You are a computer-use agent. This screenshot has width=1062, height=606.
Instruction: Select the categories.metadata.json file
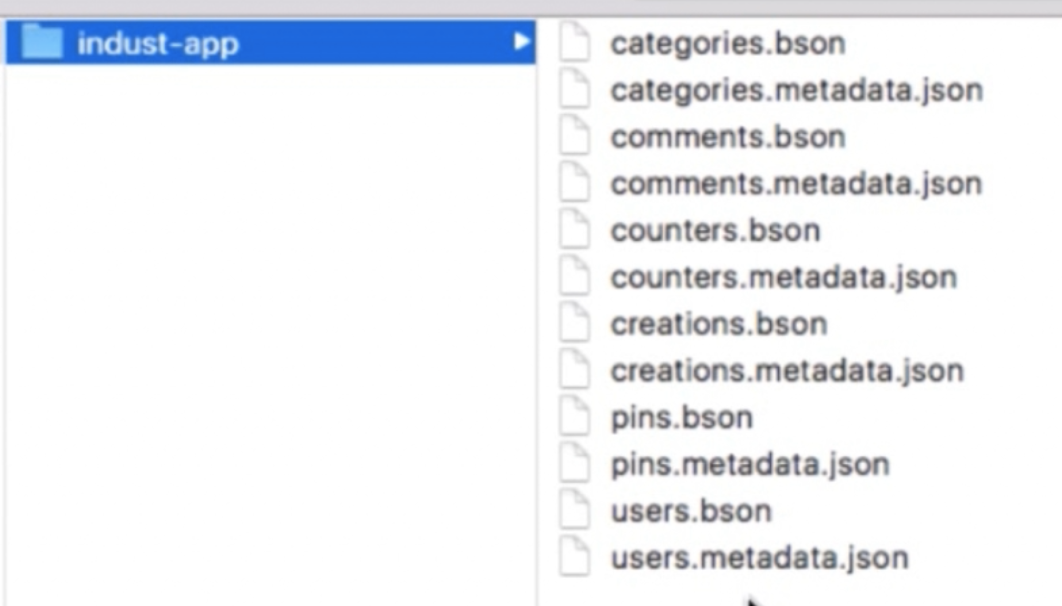pyautogui.click(x=796, y=90)
